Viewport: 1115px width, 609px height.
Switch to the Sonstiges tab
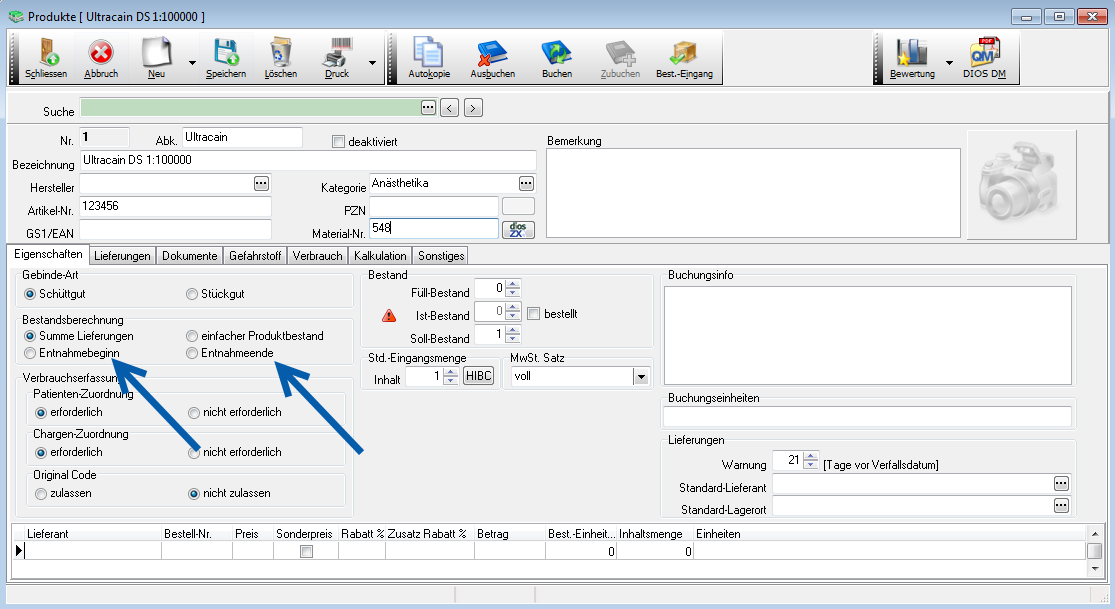click(x=441, y=256)
